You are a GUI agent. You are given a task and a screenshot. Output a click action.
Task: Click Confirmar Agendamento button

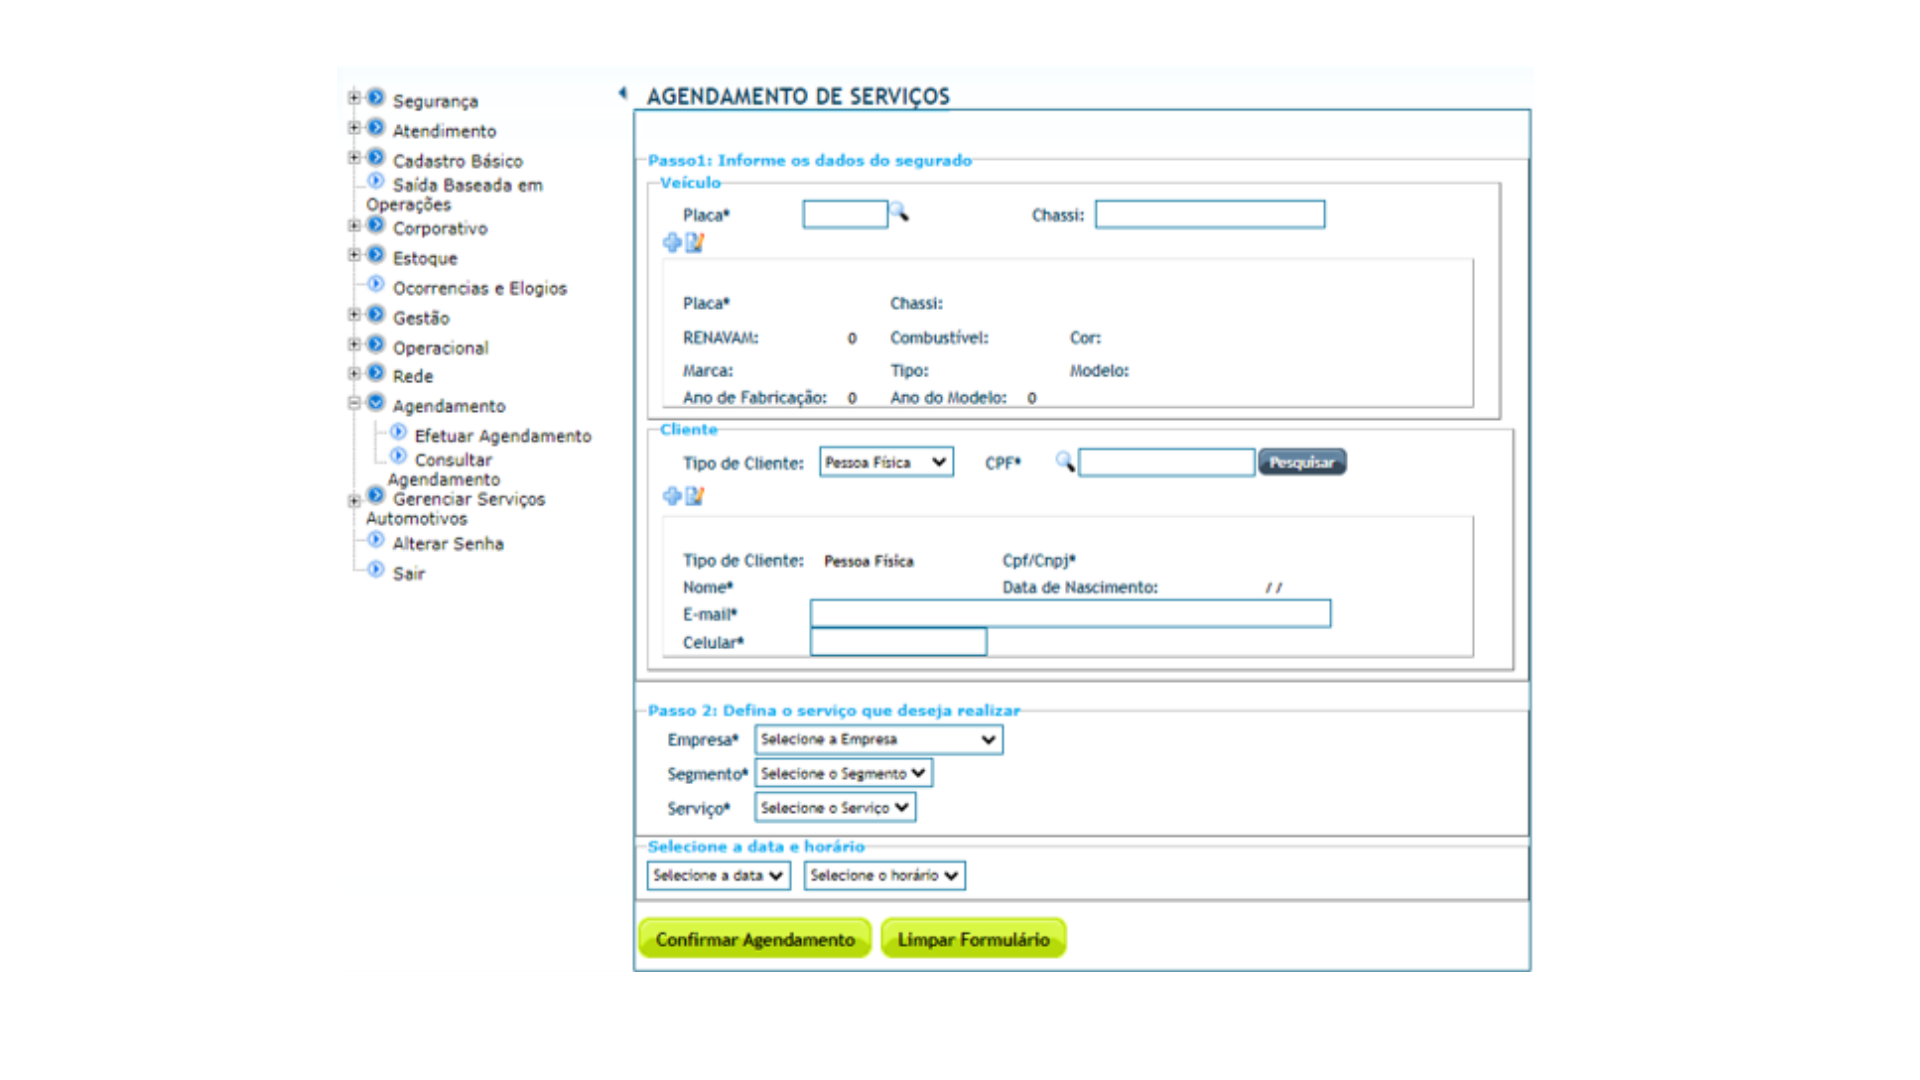coord(755,939)
